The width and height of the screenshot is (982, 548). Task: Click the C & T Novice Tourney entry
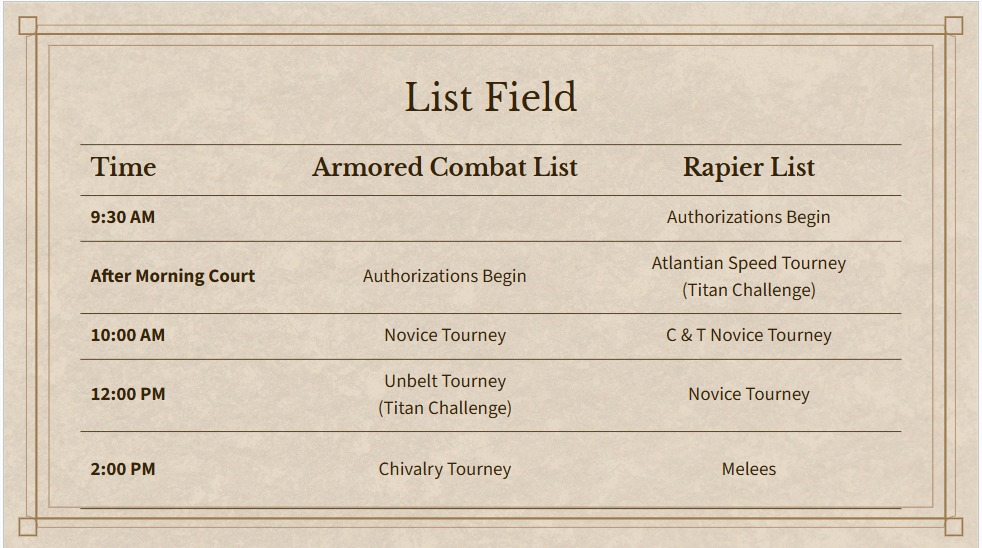(748, 335)
